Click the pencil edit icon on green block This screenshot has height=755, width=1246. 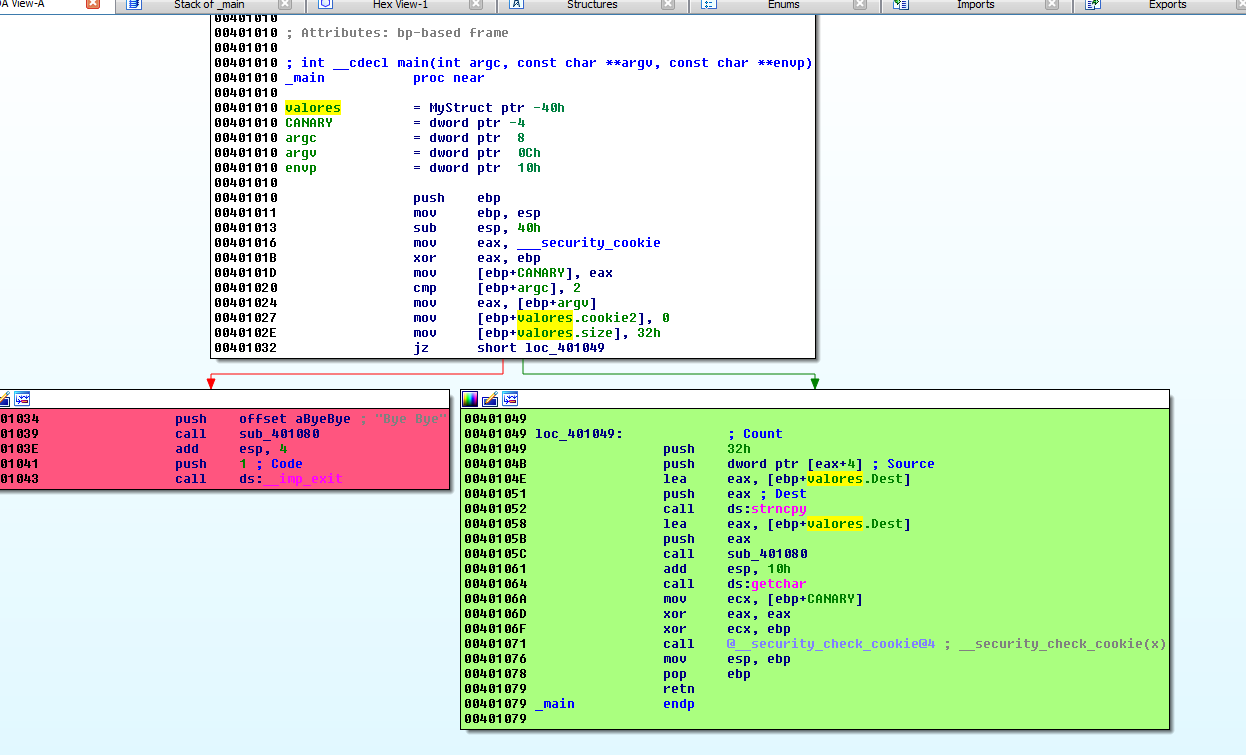(x=491, y=399)
